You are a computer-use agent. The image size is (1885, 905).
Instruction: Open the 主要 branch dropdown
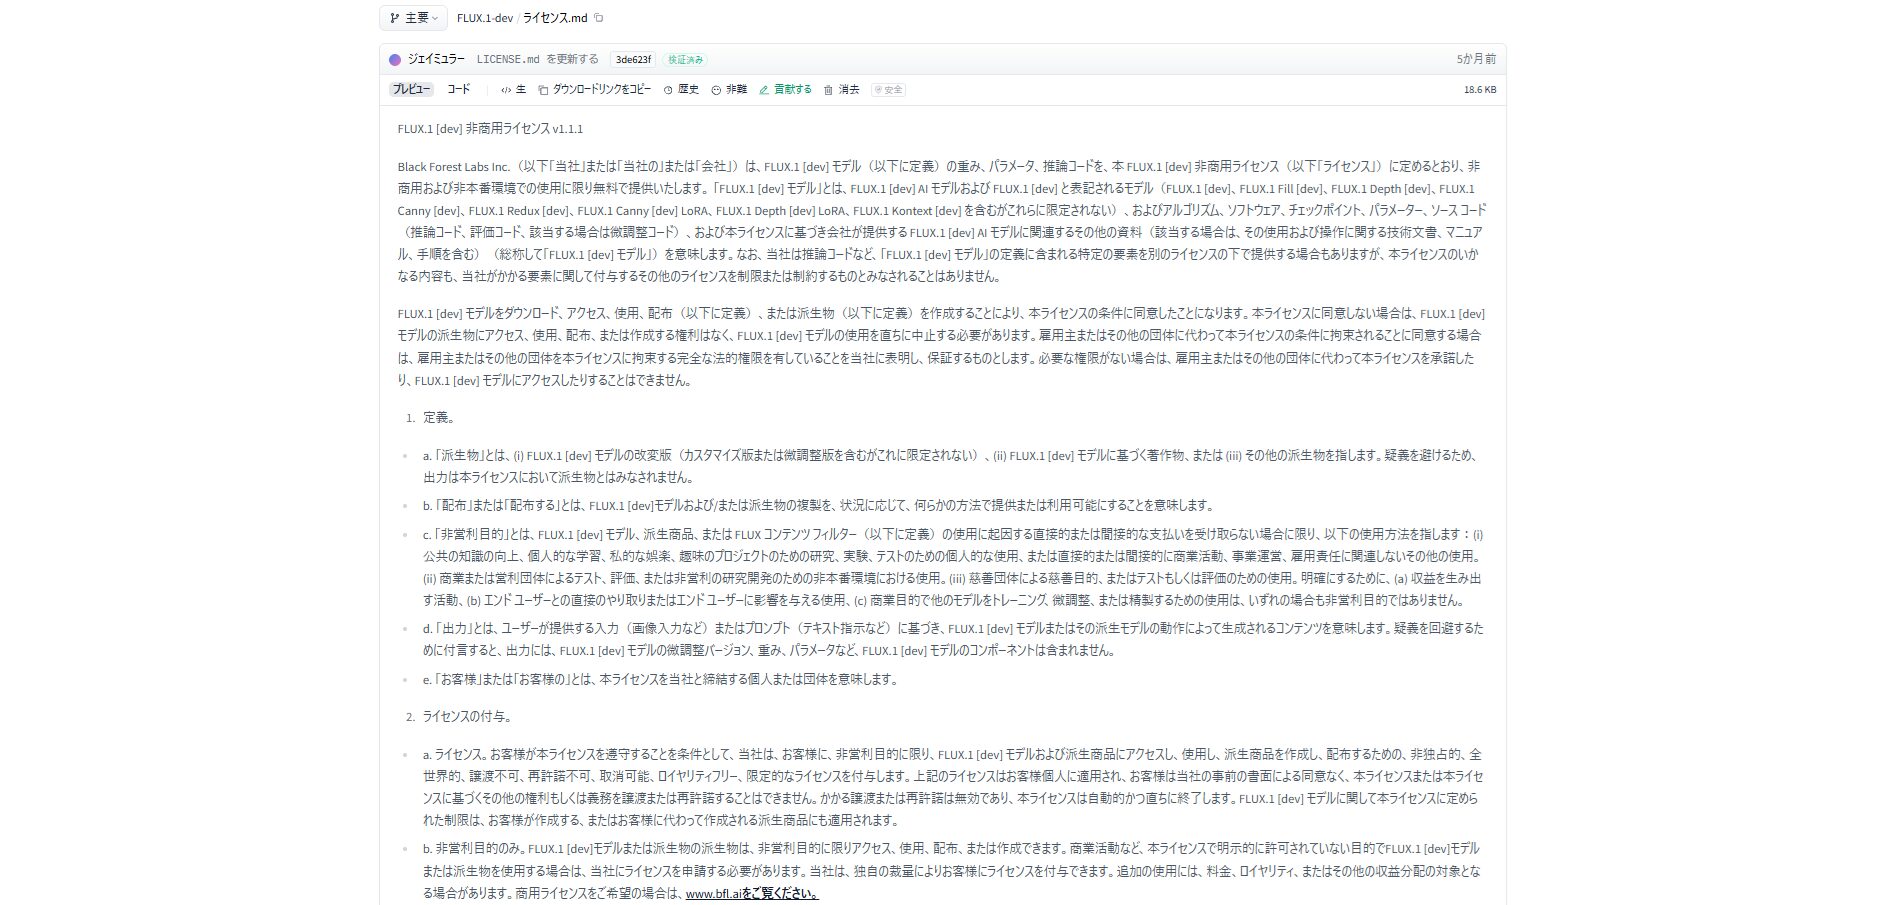point(413,18)
